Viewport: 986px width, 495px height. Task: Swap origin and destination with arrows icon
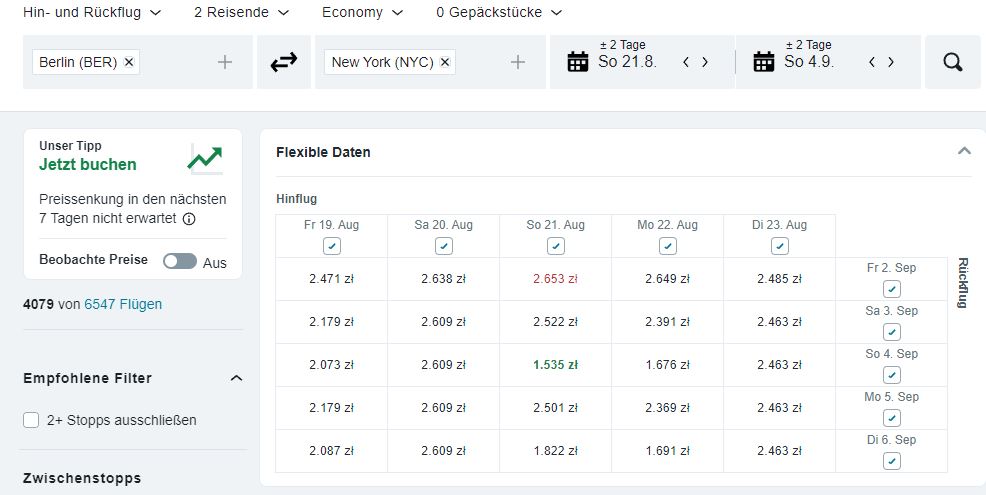pyautogui.click(x=284, y=62)
